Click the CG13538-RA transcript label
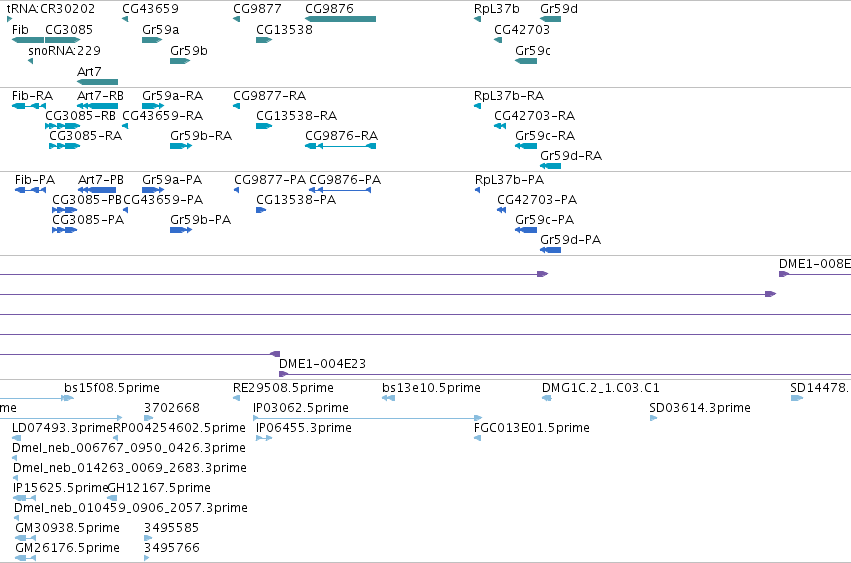 [x=296, y=116]
